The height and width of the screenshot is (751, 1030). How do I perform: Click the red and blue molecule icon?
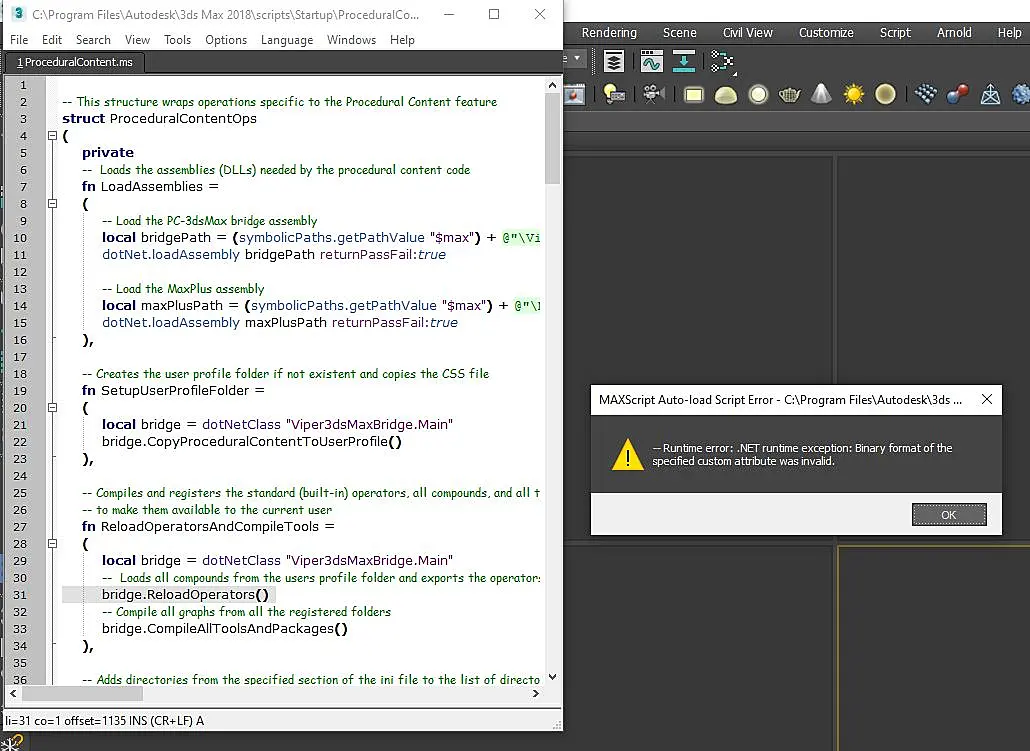click(x=958, y=95)
